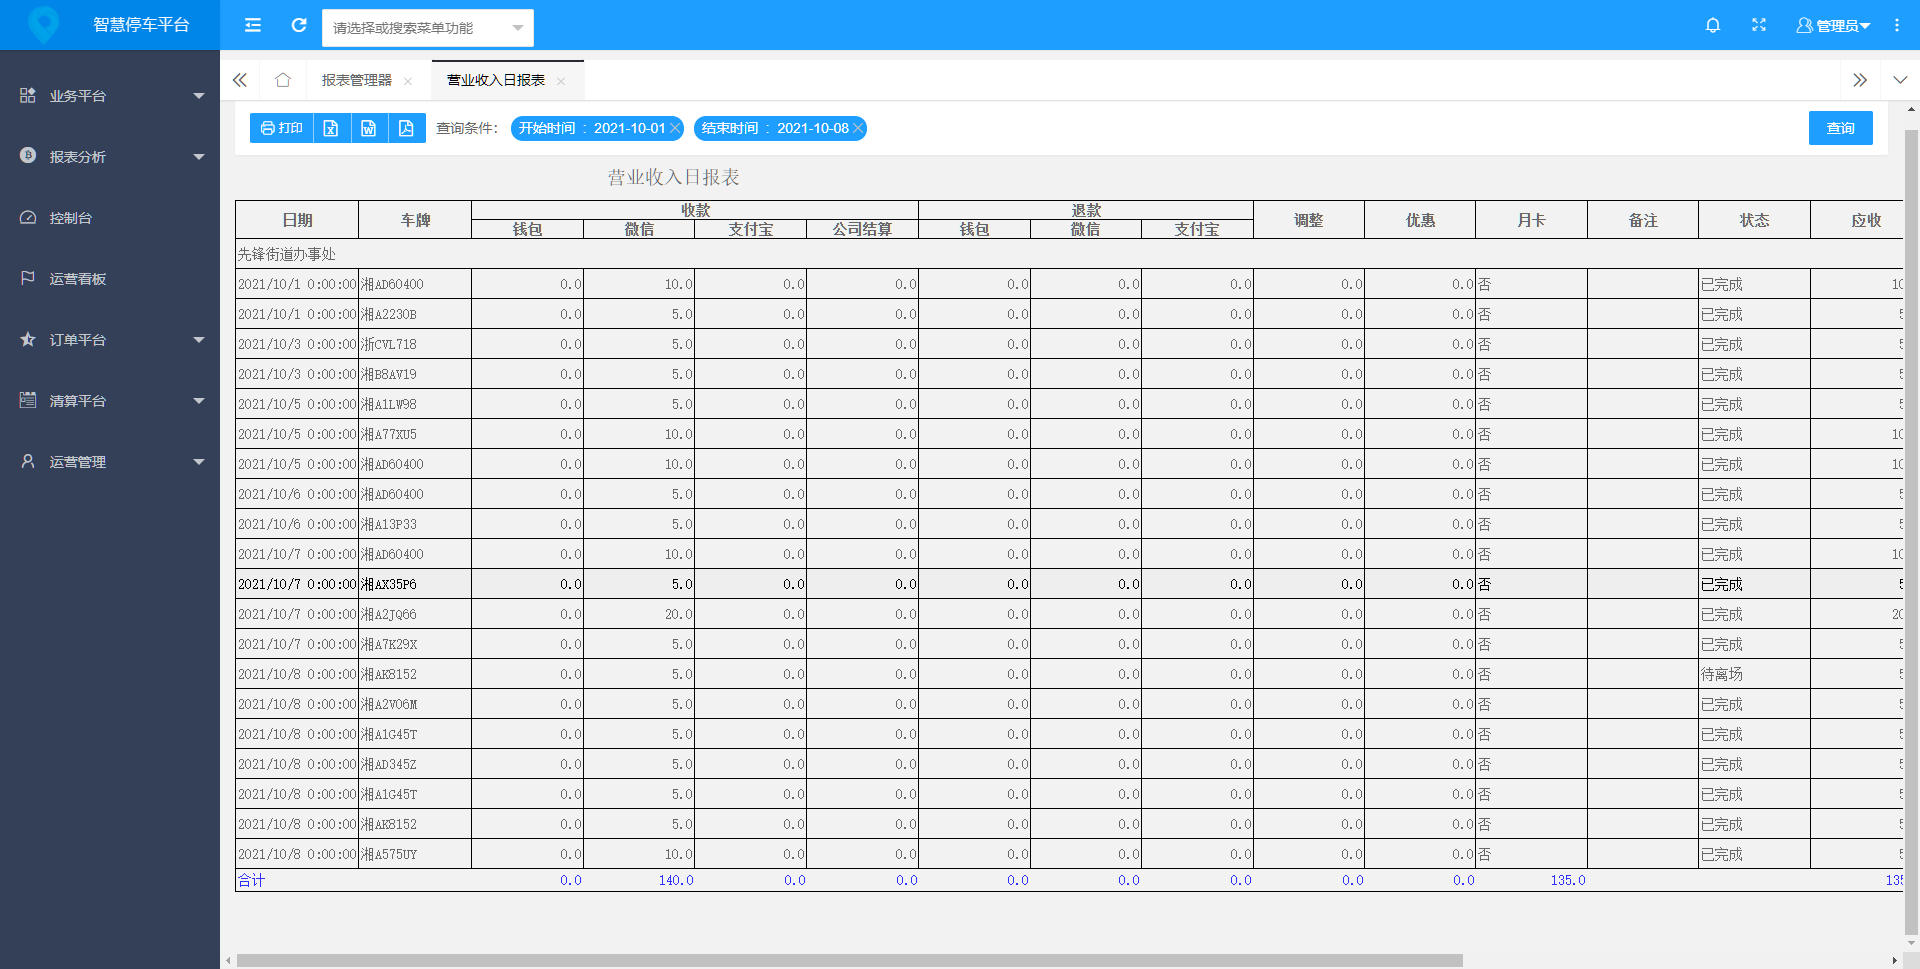Collapse the sidebar with the hamburger icon

(x=253, y=25)
